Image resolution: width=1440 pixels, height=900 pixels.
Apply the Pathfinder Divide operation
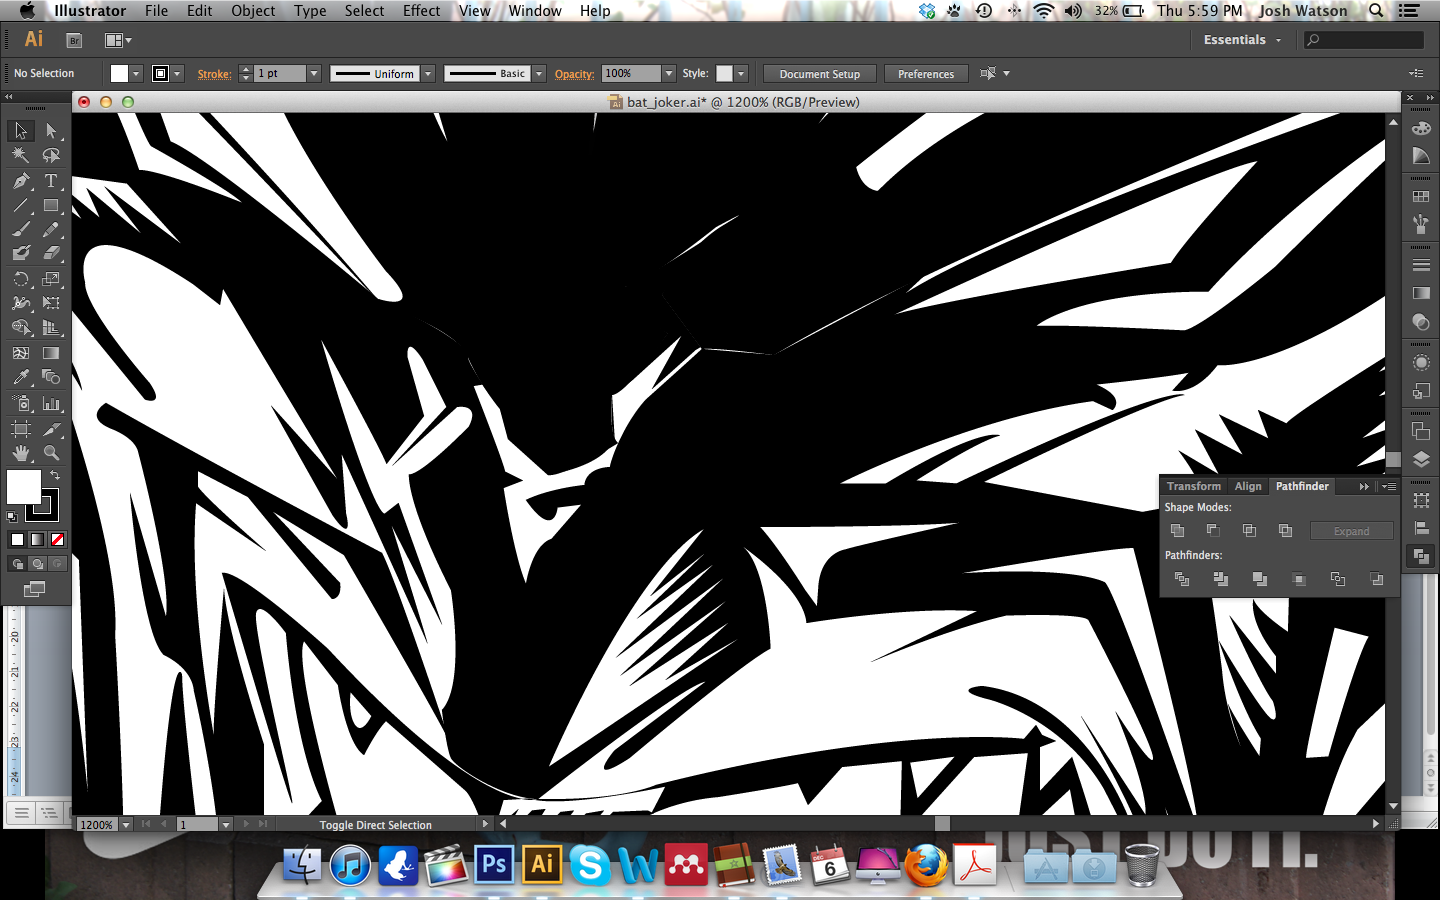point(1181,579)
